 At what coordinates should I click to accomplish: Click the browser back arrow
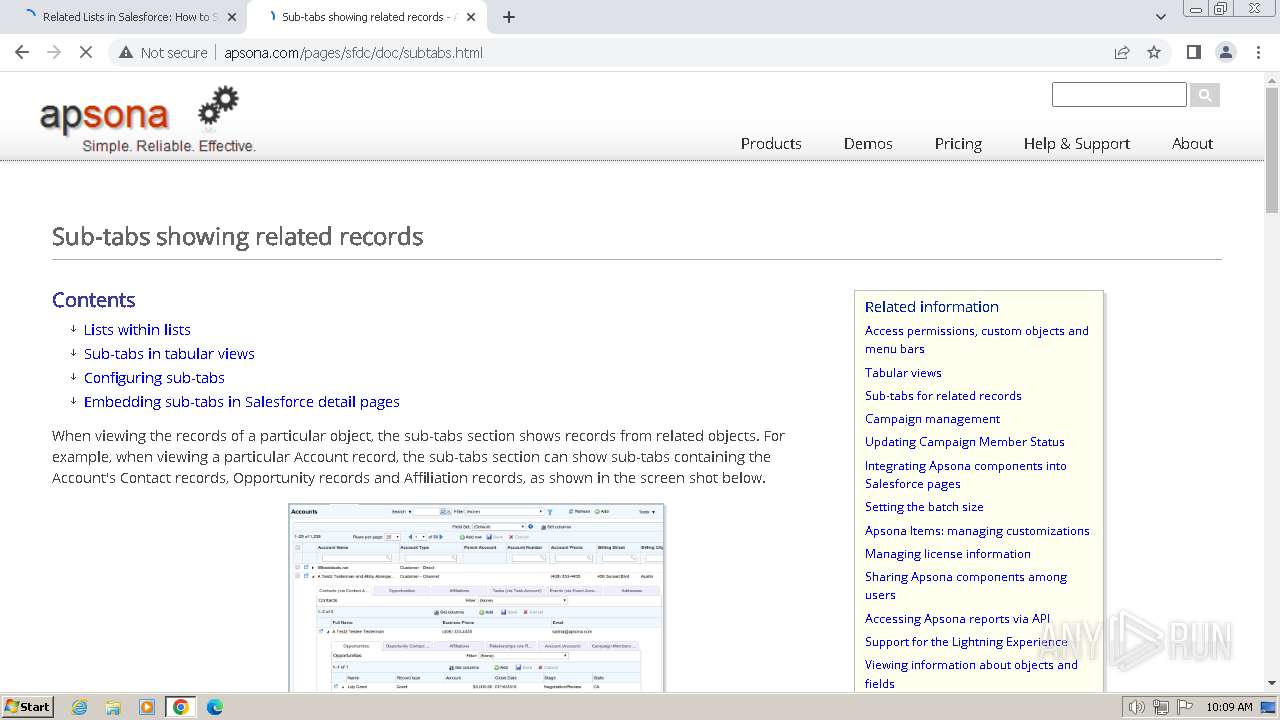tap(22, 52)
